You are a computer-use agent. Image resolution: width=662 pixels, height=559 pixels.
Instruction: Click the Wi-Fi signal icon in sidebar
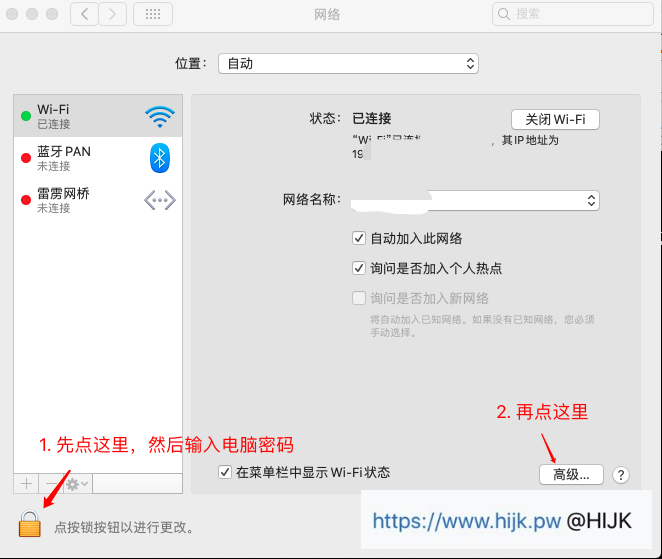[x=159, y=116]
